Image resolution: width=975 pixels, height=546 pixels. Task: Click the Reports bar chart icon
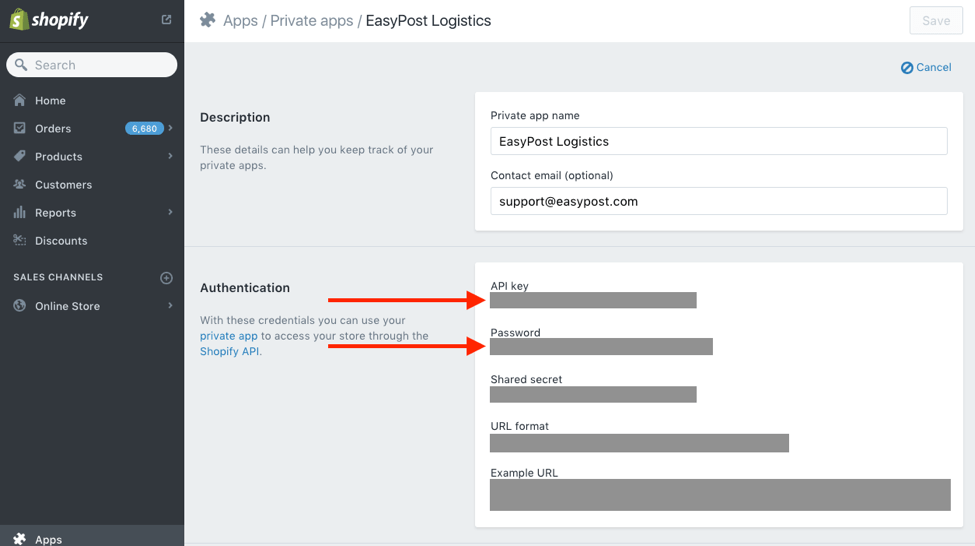(x=20, y=212)
